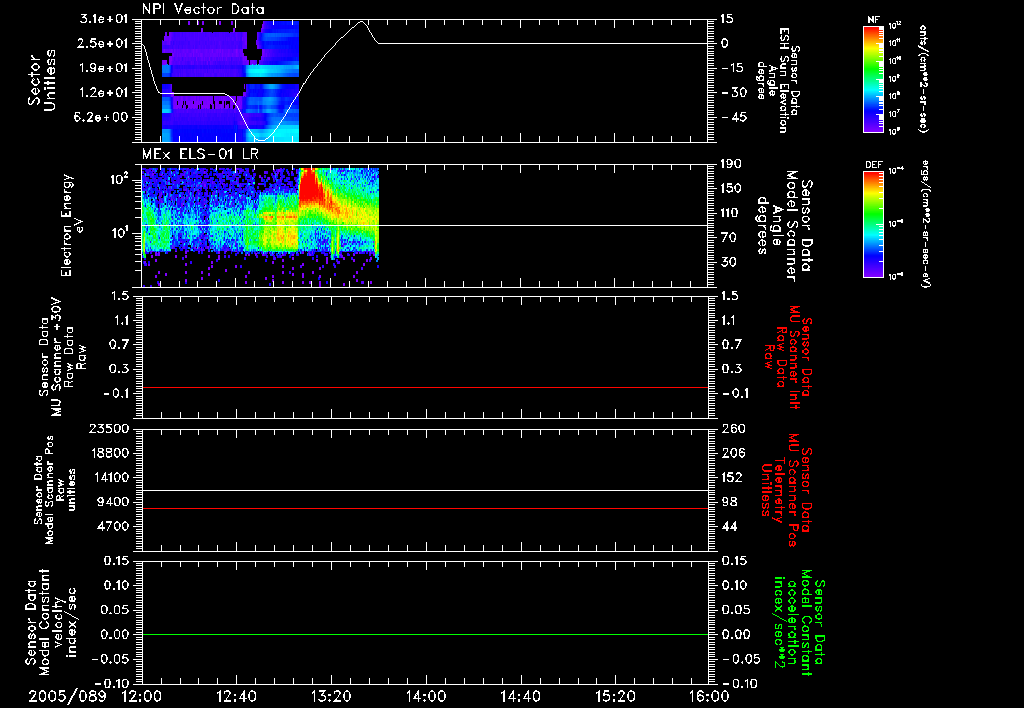Select the 'ESH Sun Elevation Angle' axis label
Image resolution: width=1024 pixels, height=708 pixels.
pyautogui.click(x=777, y=80)
